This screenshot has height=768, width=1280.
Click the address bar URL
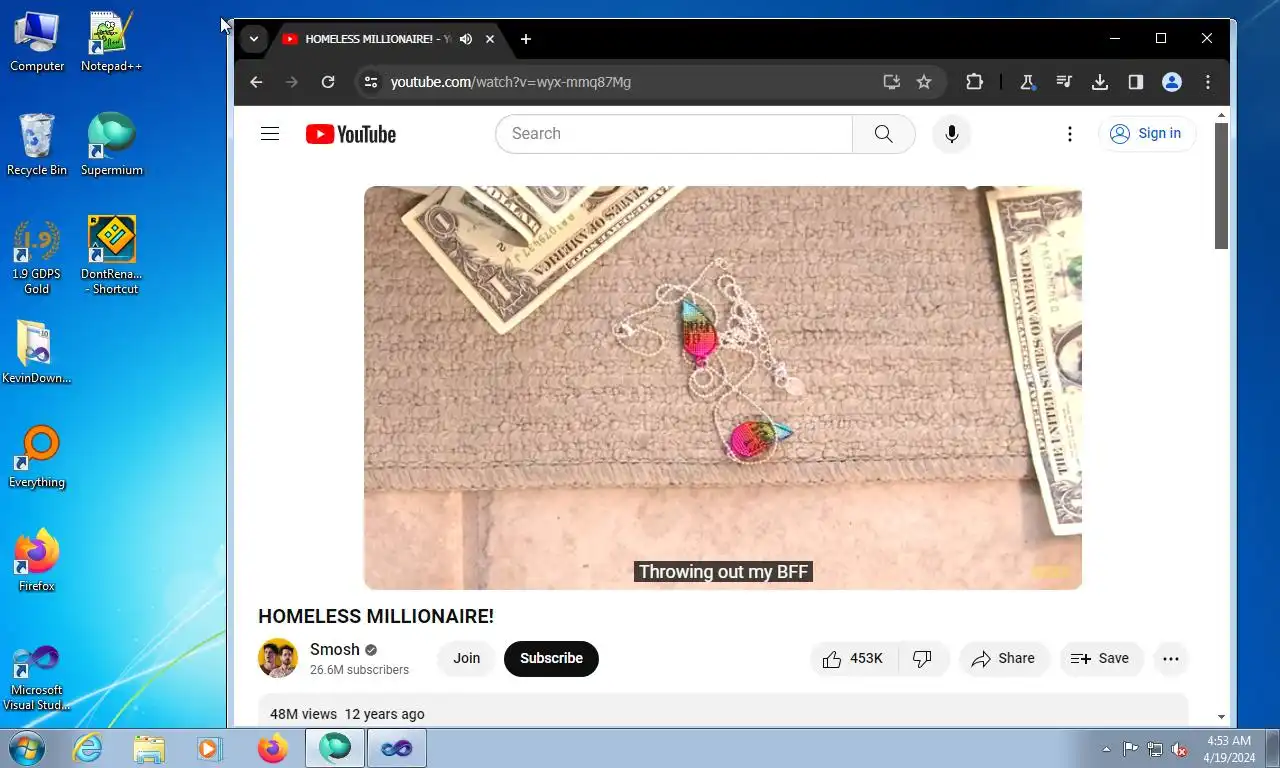tap(511, 82)
